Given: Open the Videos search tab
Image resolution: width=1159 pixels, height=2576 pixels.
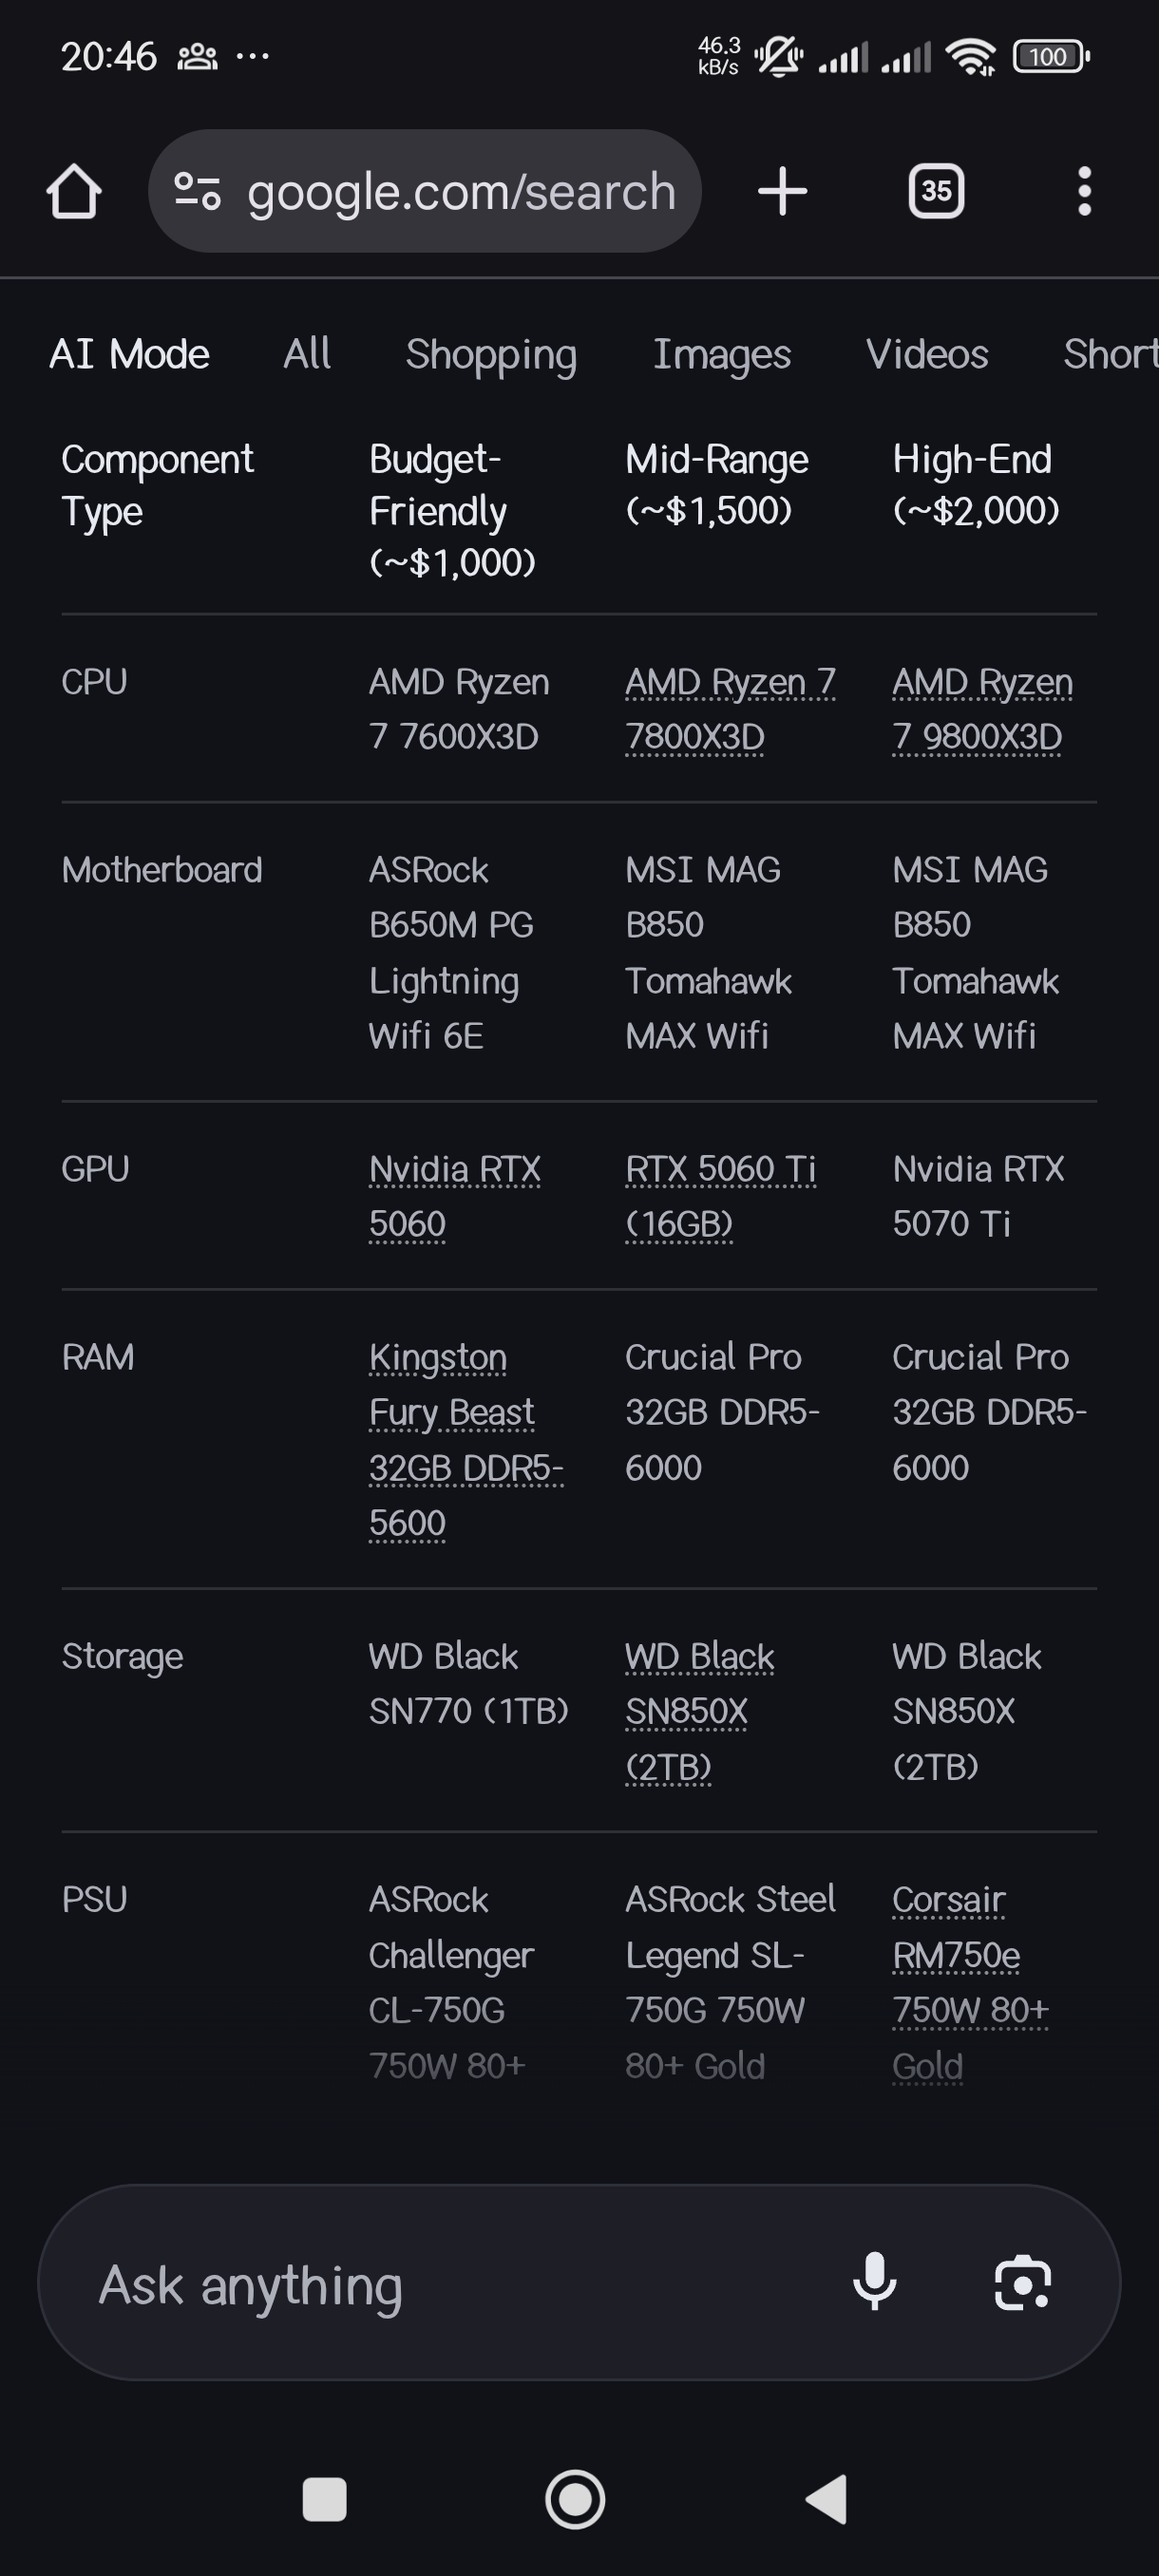Looking at the screenshot, I should pyautogui.click(x=926, y=354).
